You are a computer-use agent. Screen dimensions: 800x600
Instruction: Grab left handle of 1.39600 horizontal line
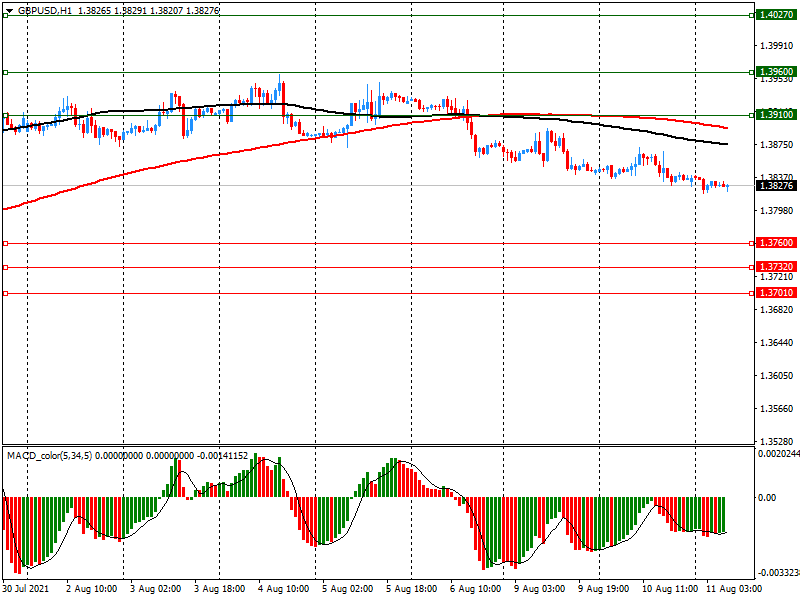point(6,72)
